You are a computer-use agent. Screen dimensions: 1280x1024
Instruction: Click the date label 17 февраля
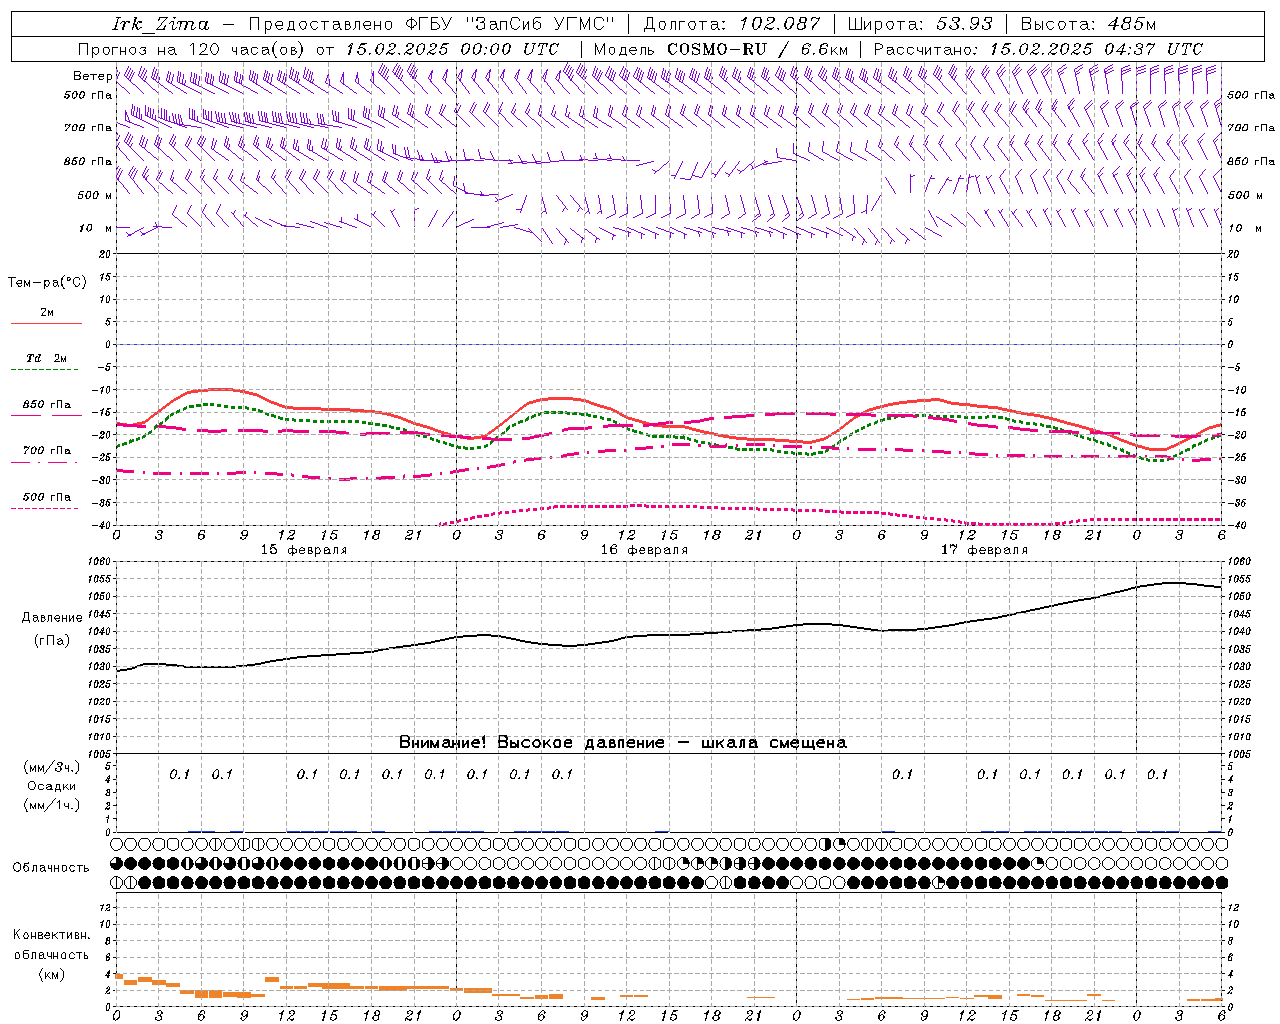tap(984, 550)
